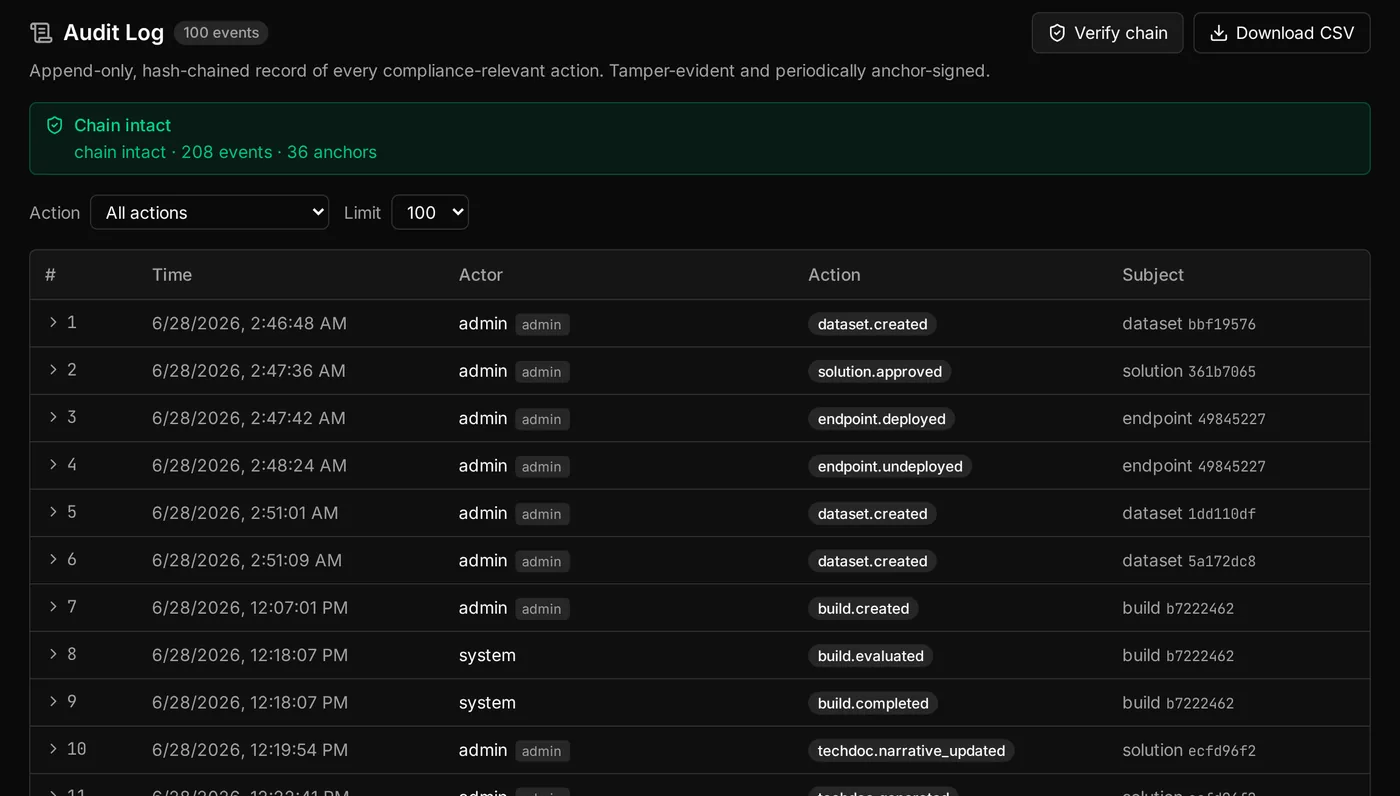Image resolution: width=1400 pixels, height=796 pixels.
Task: Click the system actor in row 8
Action: pyautogui.click(x=487, y=656)
